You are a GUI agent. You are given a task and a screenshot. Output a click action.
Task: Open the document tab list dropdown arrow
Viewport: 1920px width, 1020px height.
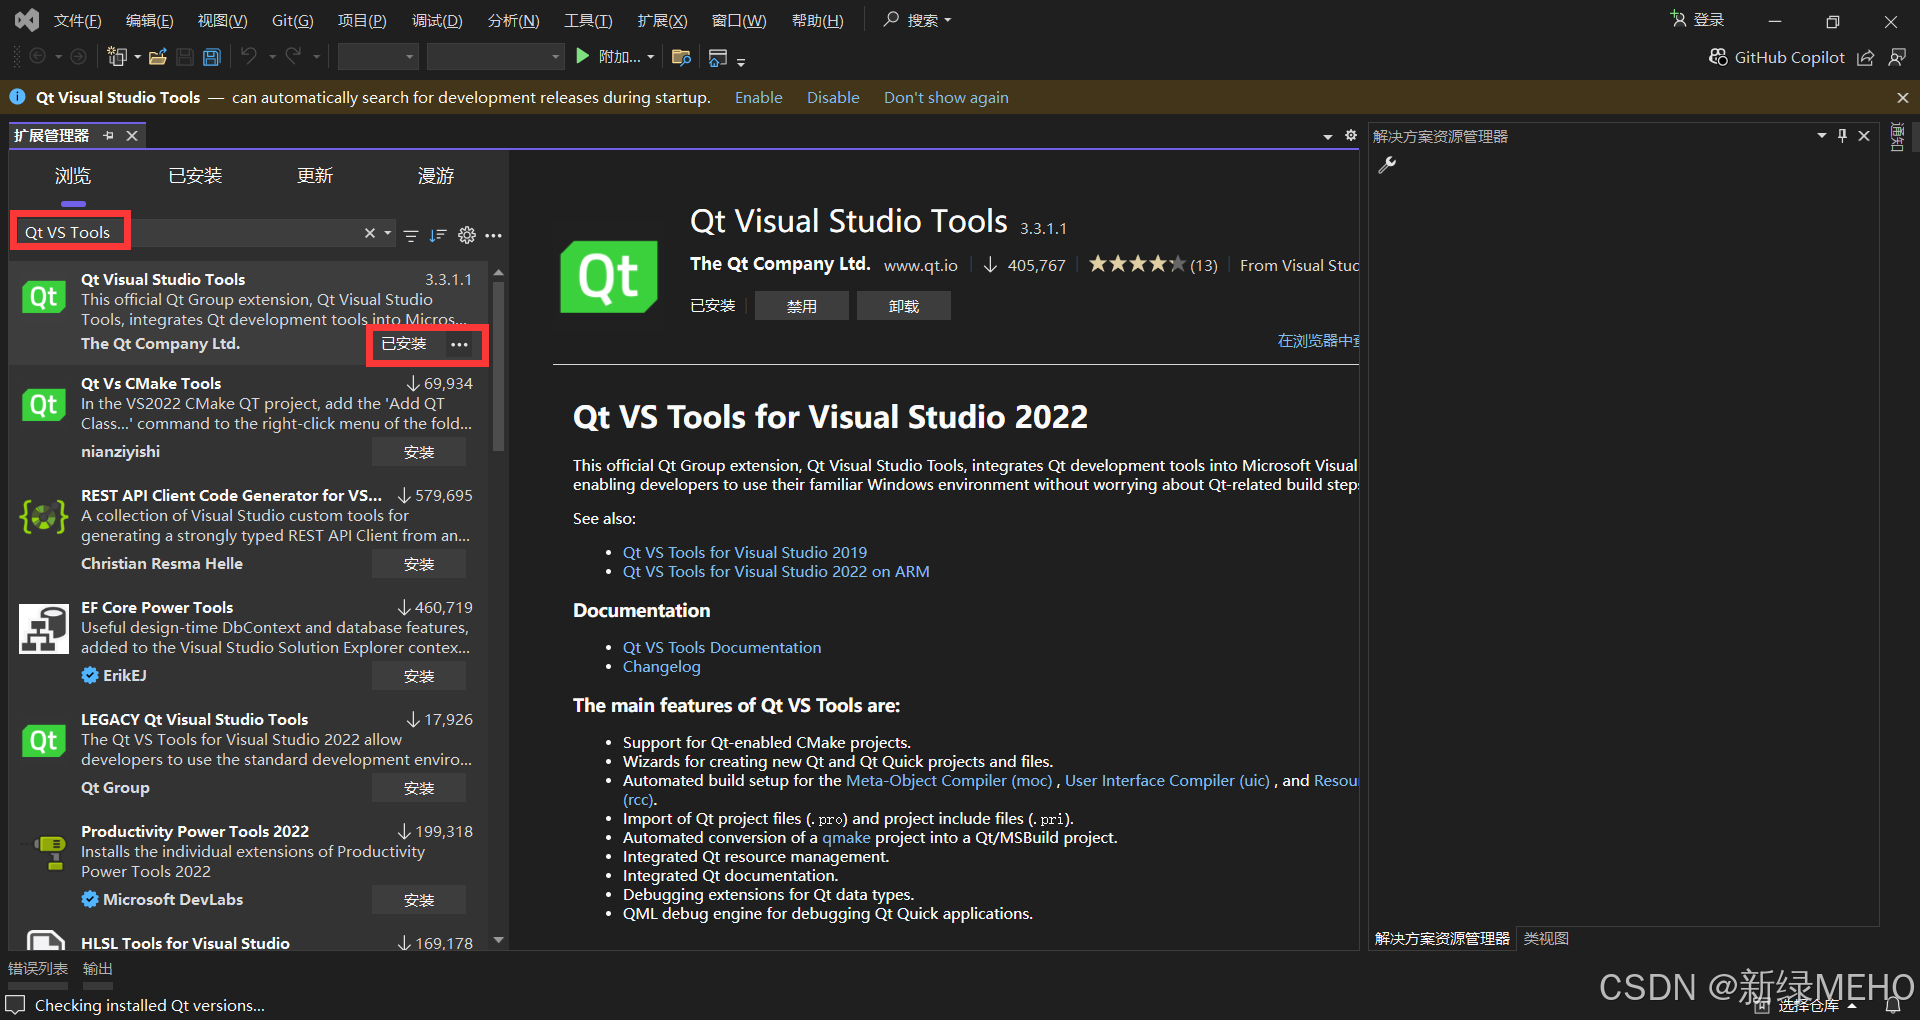point(1328,136)
